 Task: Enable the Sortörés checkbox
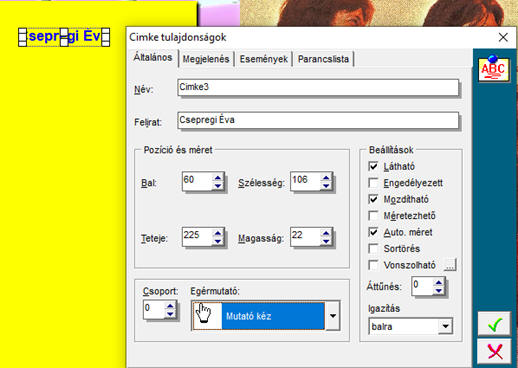coord(373,248)
